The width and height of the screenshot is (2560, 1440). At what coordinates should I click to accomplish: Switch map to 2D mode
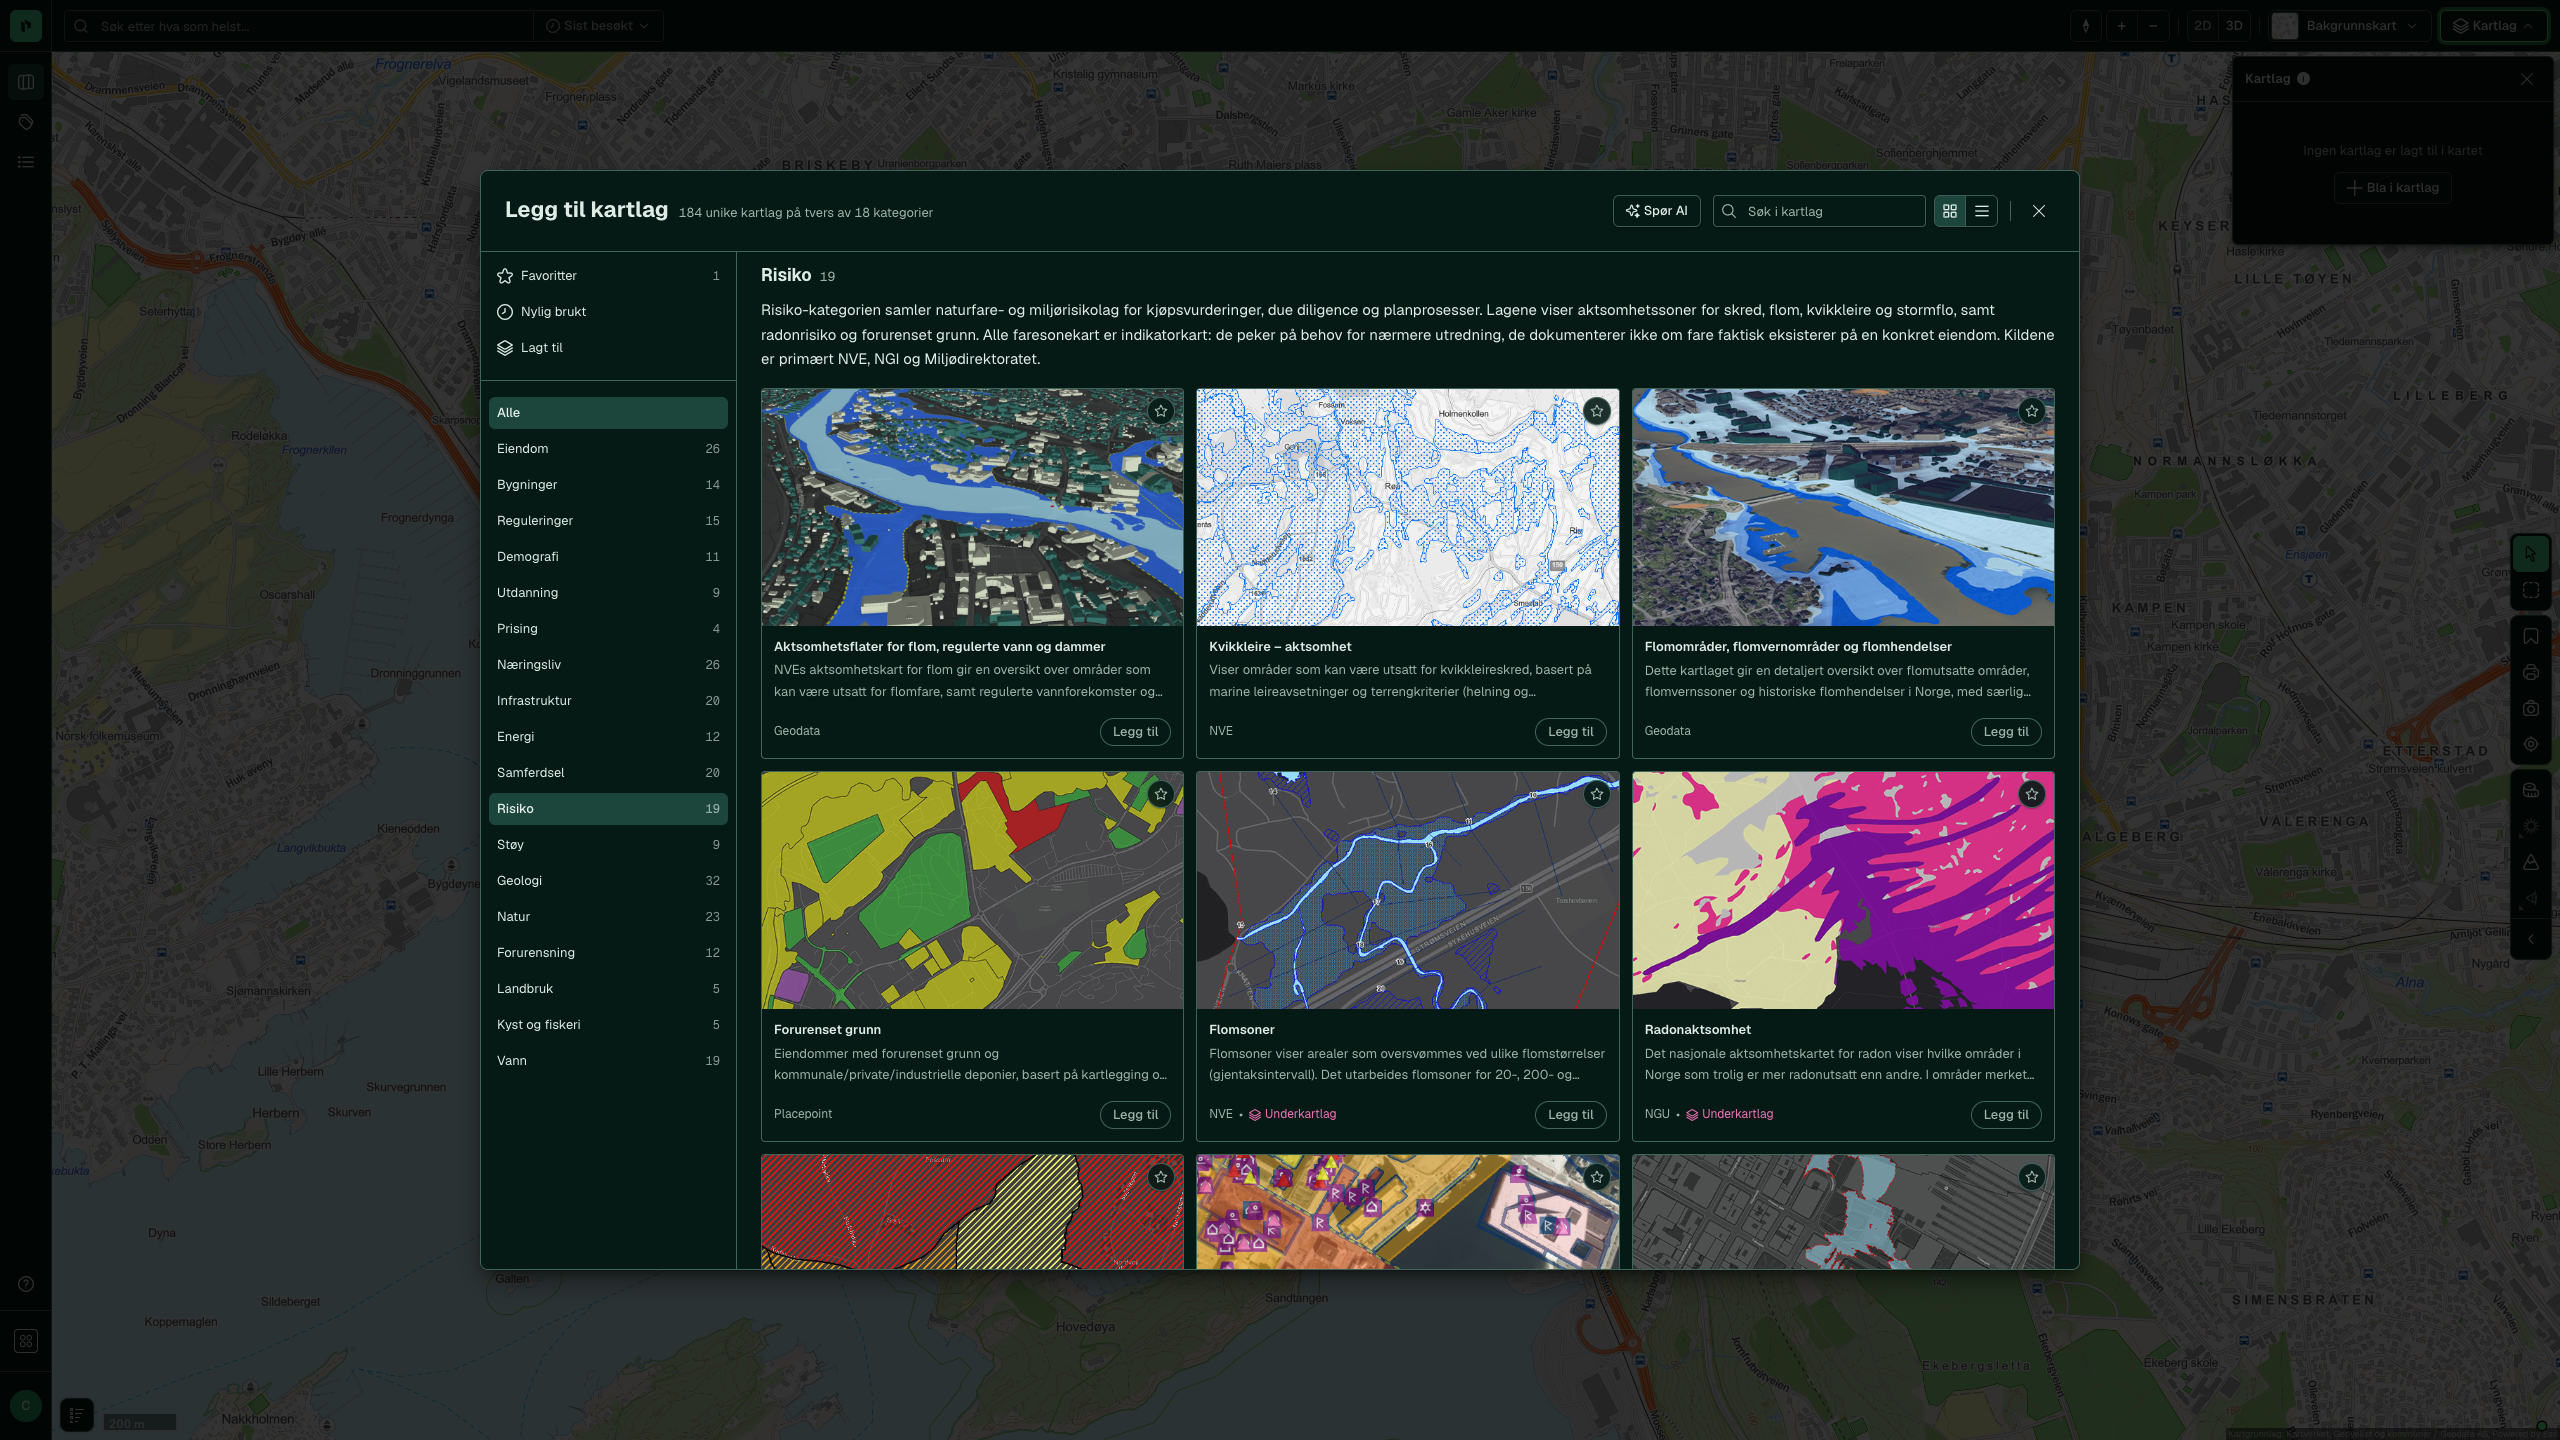coord(2202,26)
